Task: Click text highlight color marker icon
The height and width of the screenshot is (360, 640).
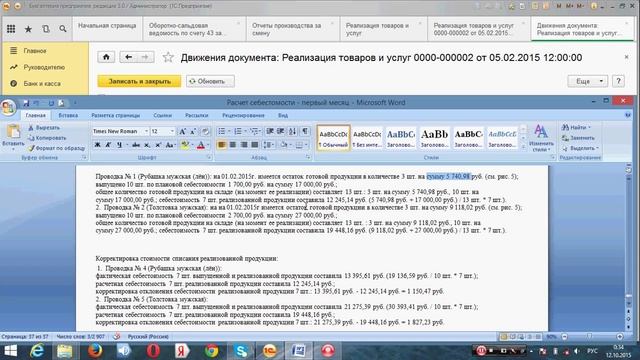Action: tap(184, 145)
